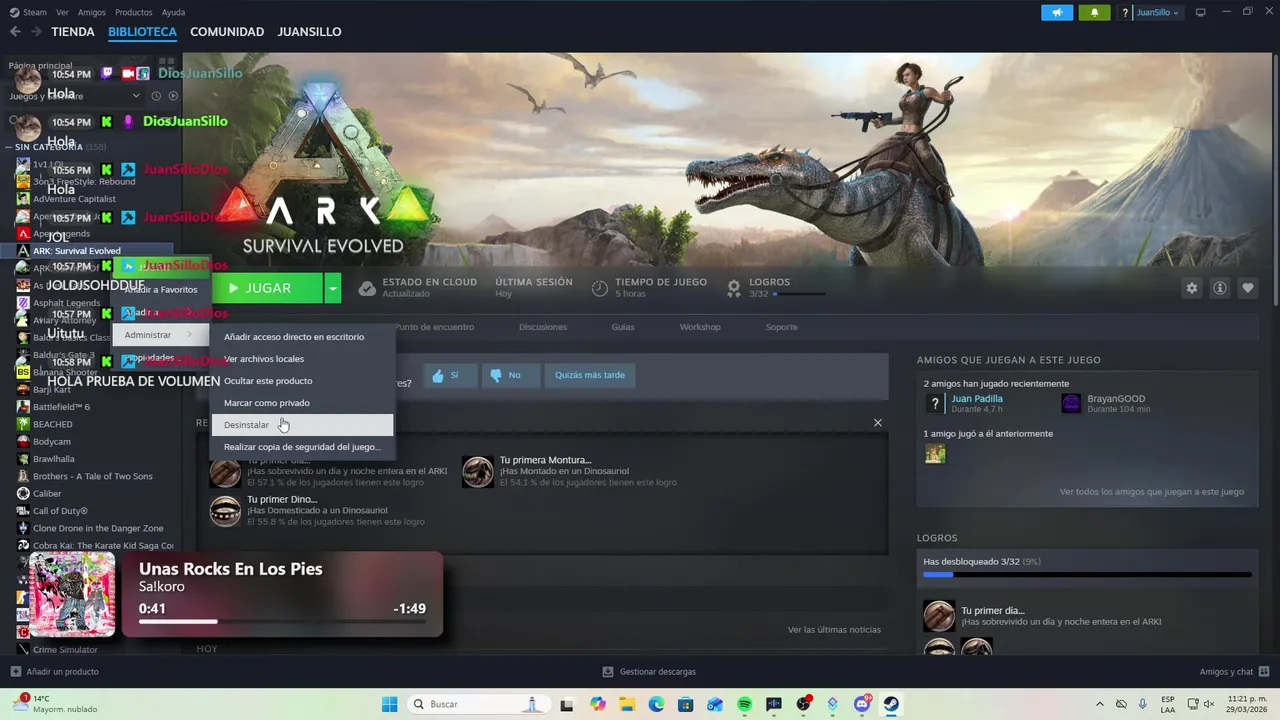Click Juan Padilla friend avatar
Viewport: 1280px width, 720px height.
[x=934, y=403]
